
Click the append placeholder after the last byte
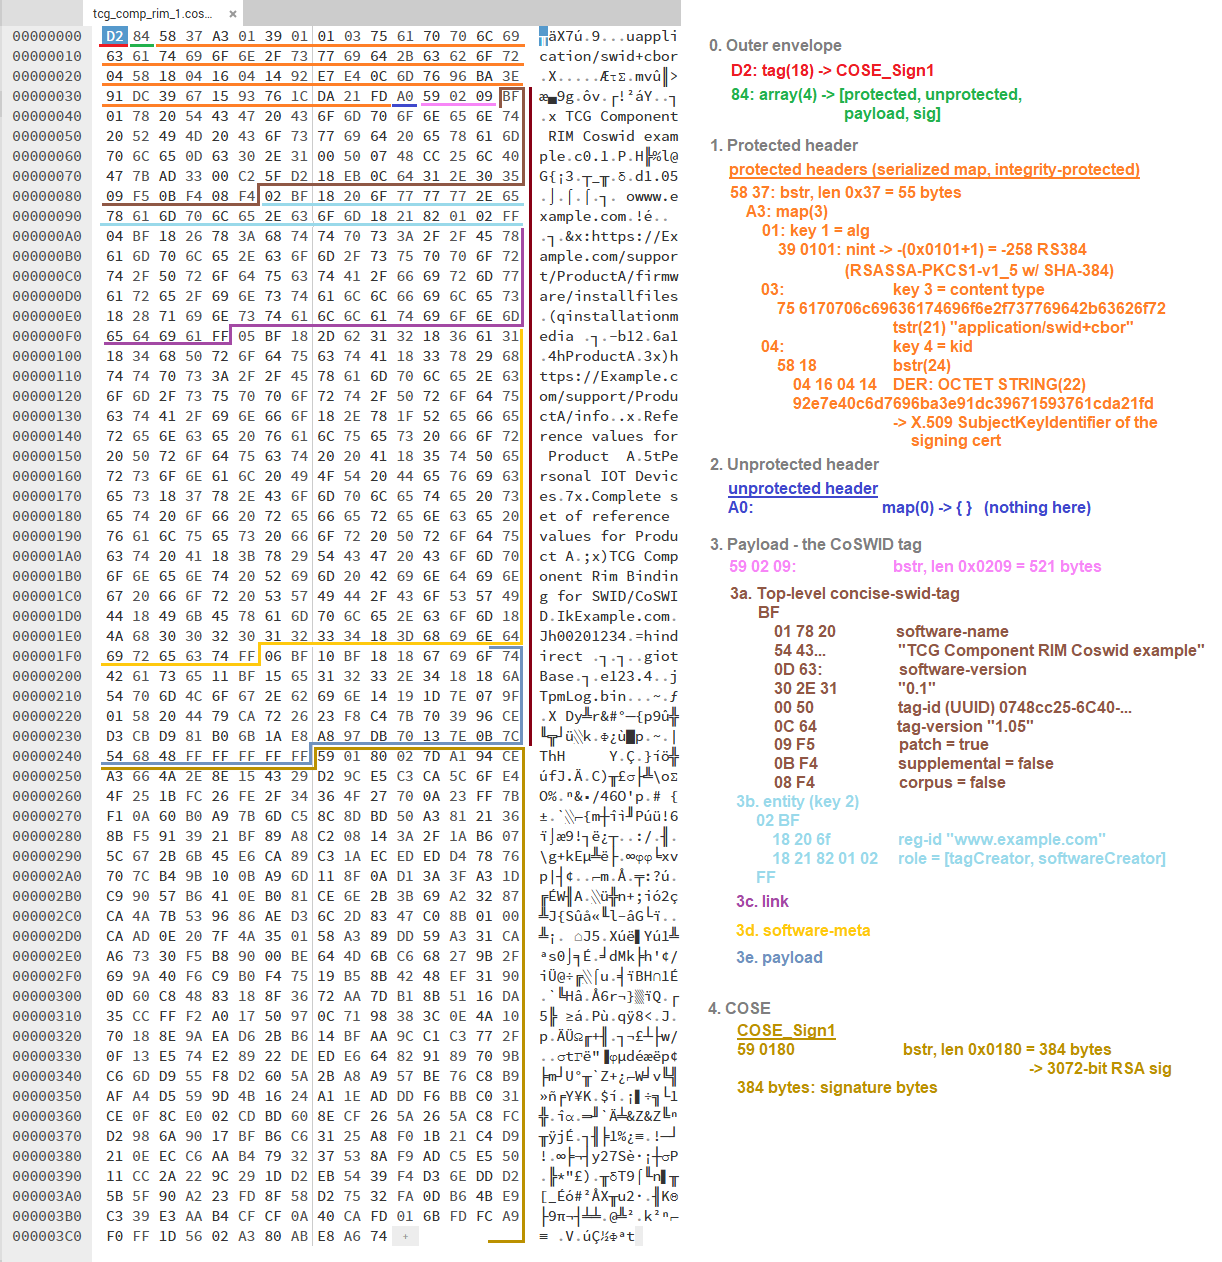404,1236
